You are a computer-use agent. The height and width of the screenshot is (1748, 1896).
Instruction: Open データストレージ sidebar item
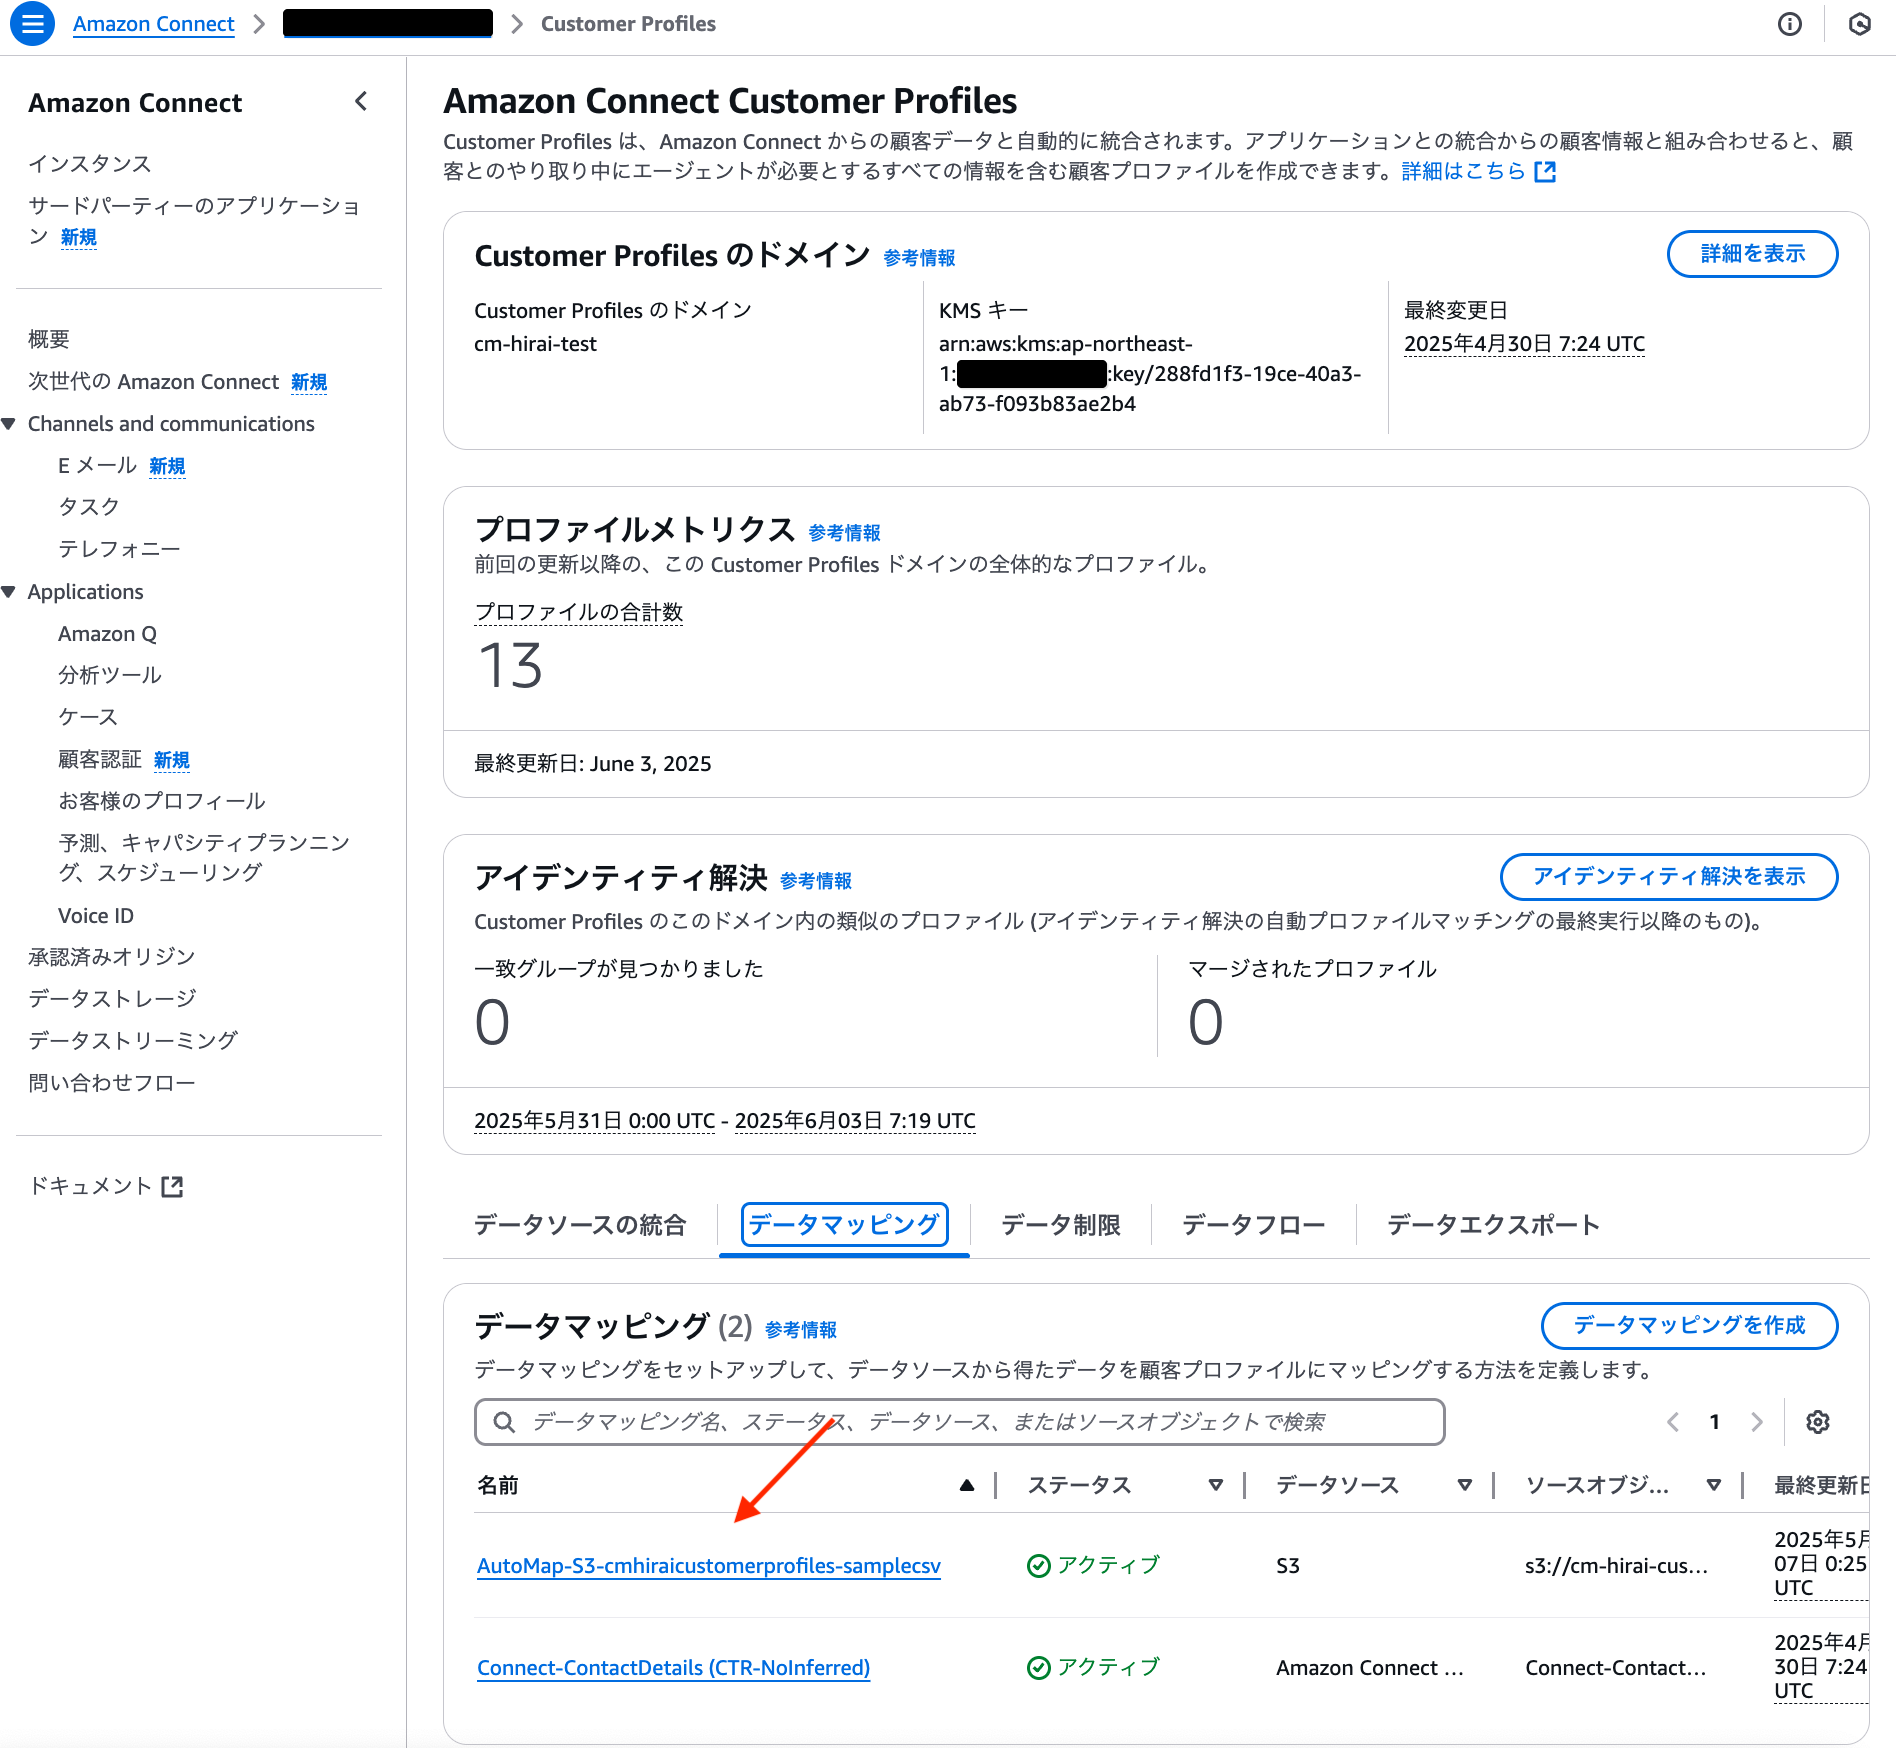point(112,999)
